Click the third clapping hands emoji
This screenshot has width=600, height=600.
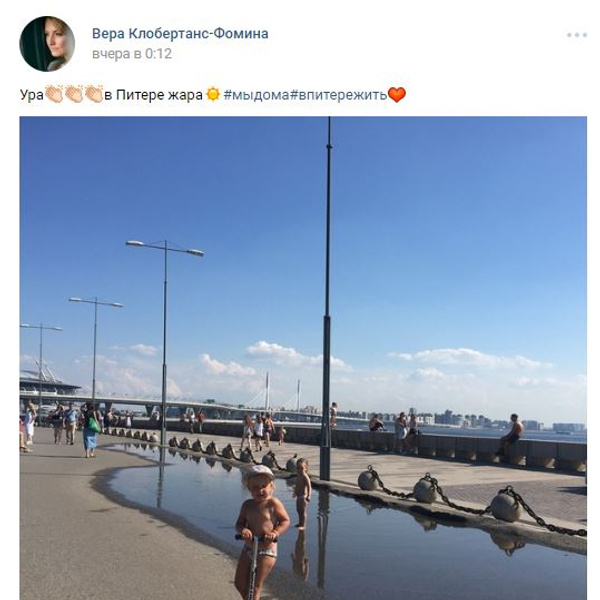(94, 94)
